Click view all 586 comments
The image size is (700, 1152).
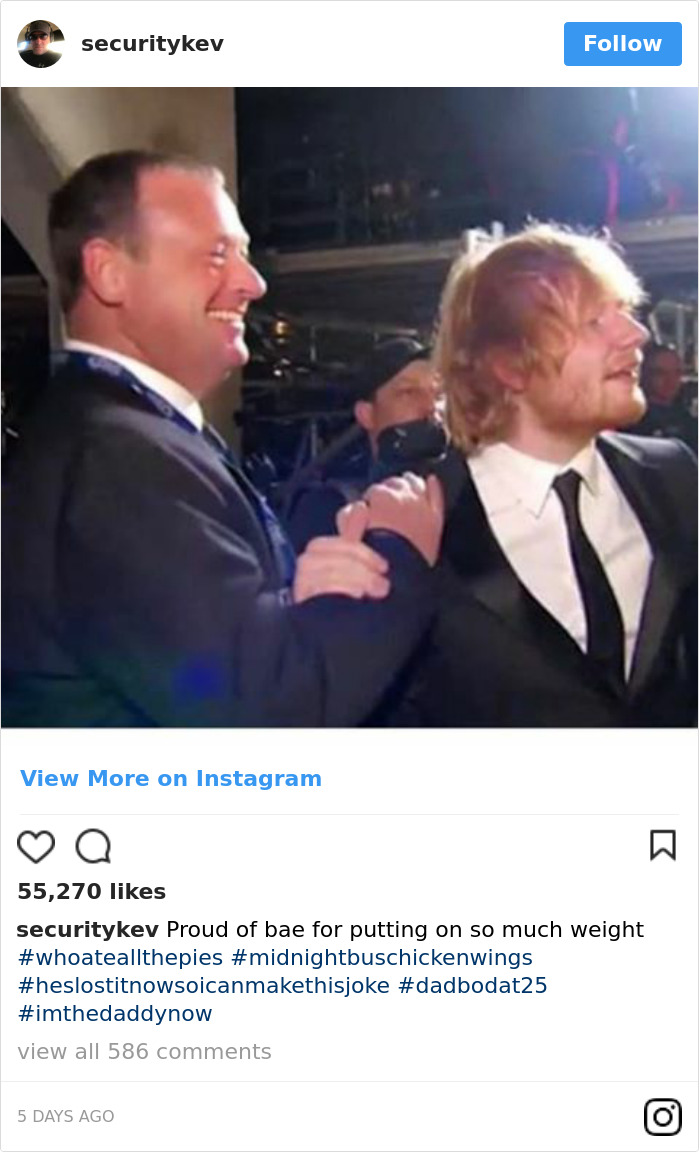click(144, 1051)
